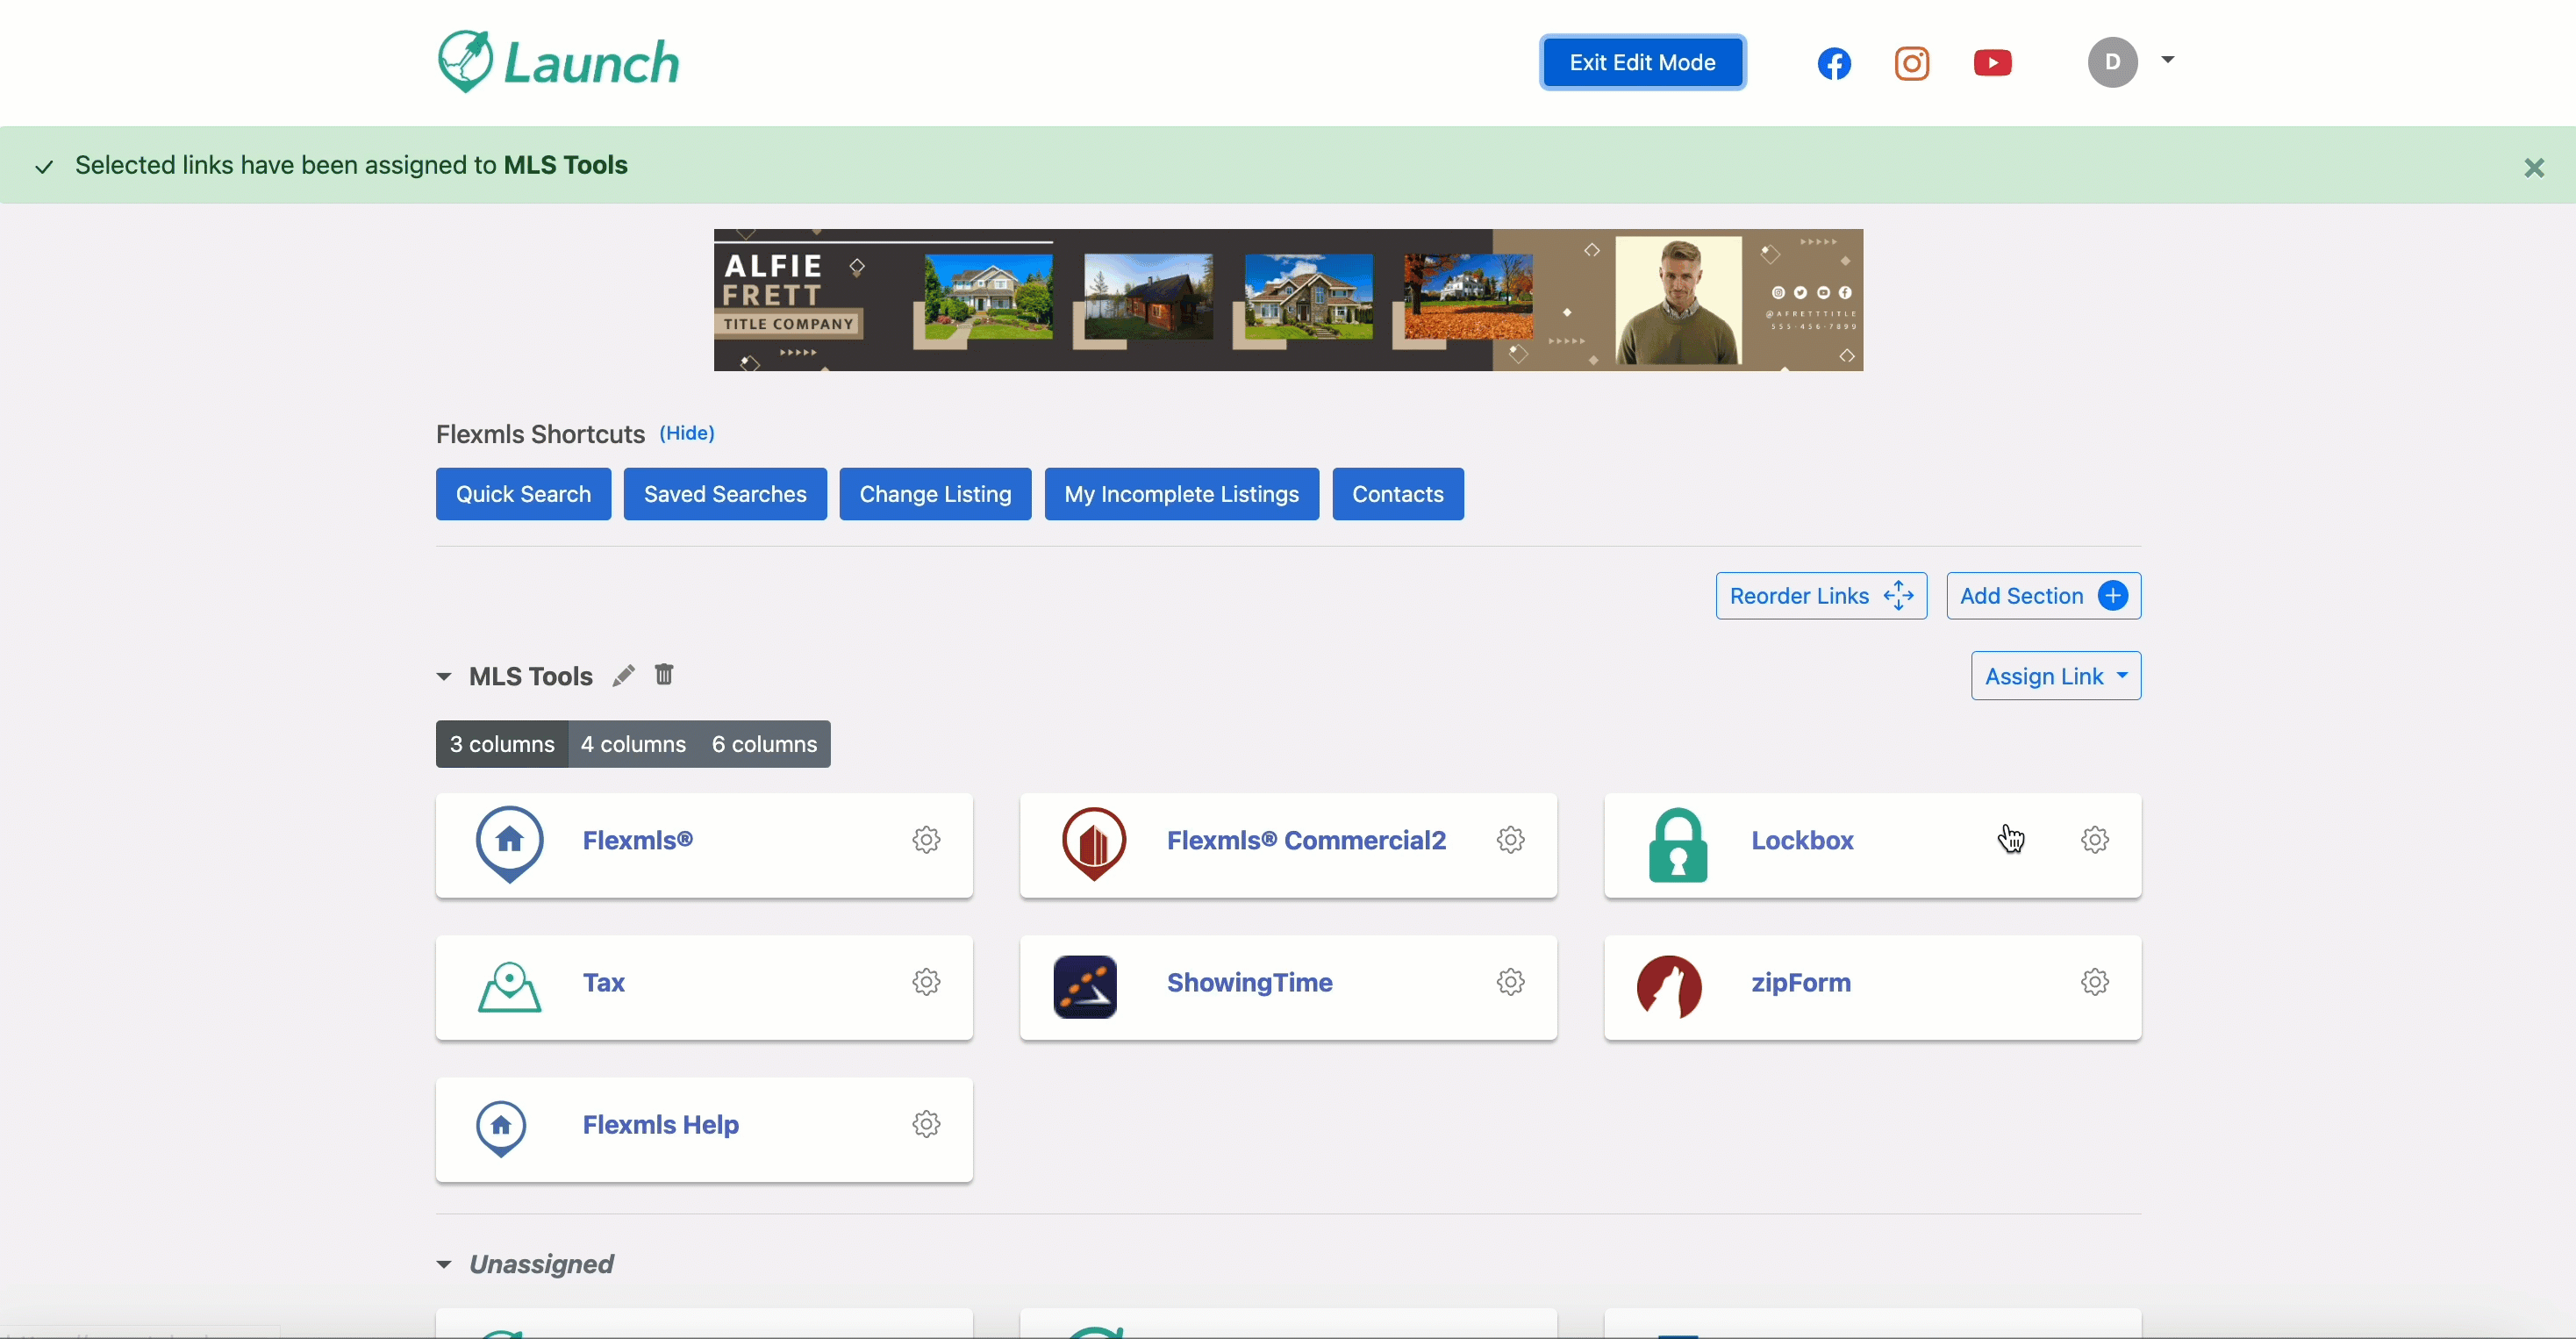Dismiss the green success notification
2576x1339 pixels.
(2533, 167)
